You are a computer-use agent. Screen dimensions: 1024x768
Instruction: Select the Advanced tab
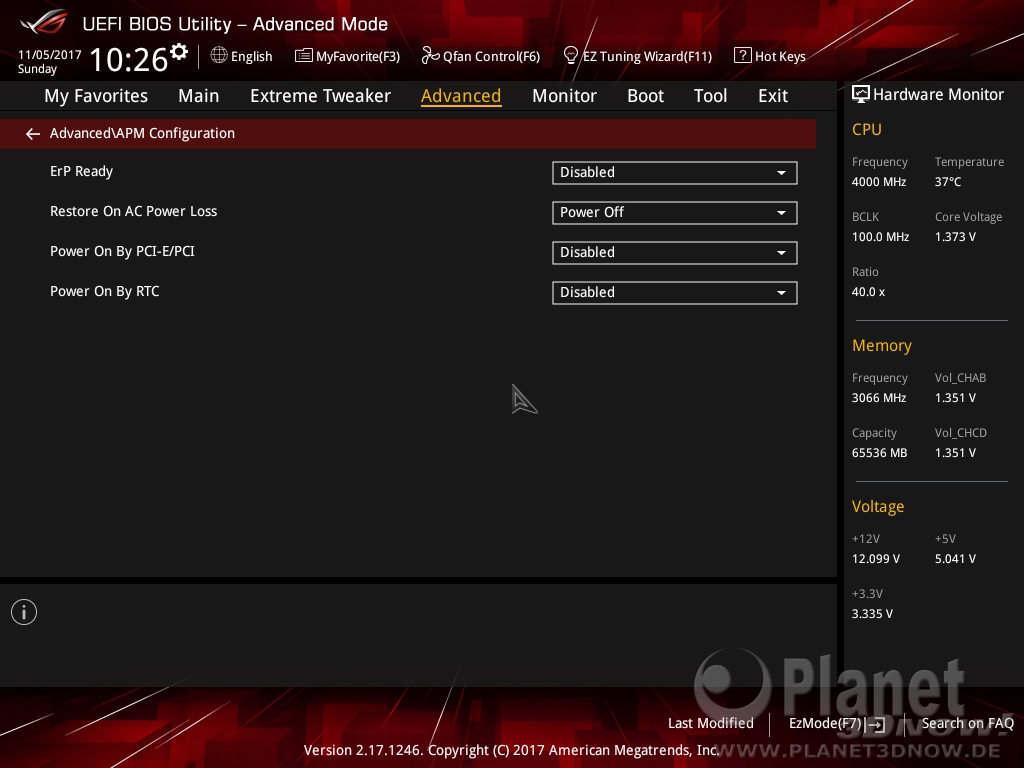coord(461,96)
